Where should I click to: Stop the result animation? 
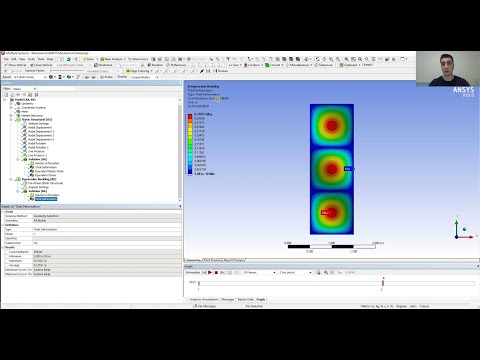coord(216,272)
